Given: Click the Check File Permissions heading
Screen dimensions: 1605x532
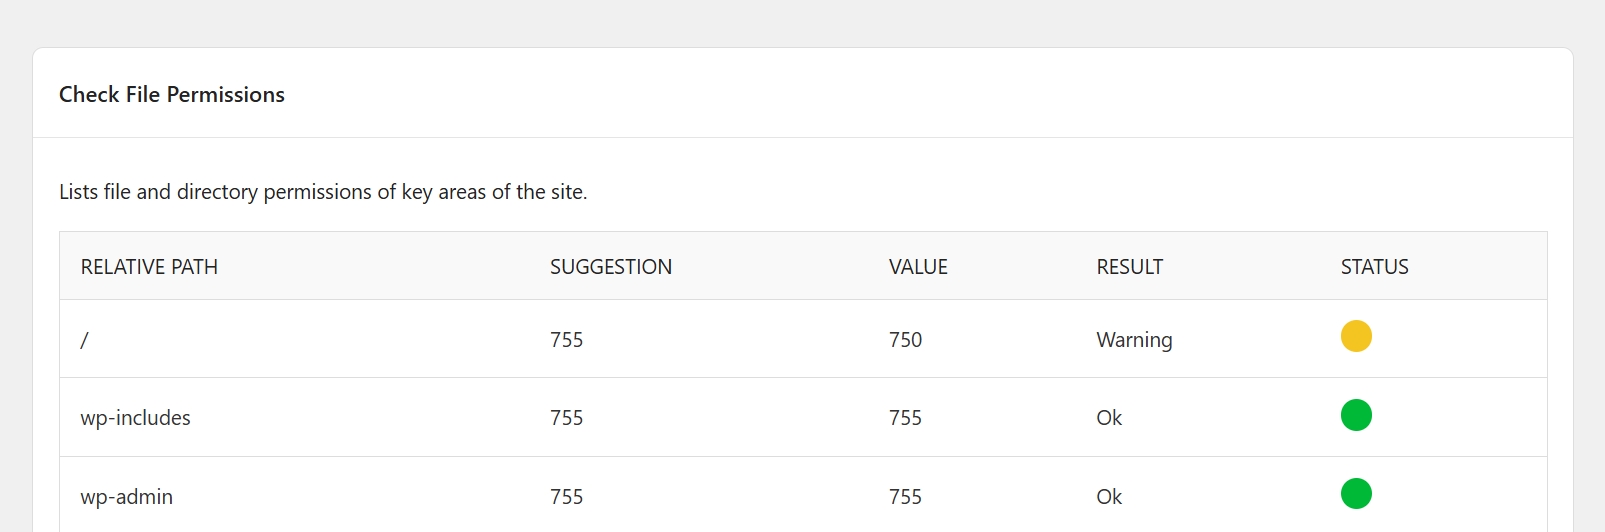Looking at the screenshot, I should 172,95.
